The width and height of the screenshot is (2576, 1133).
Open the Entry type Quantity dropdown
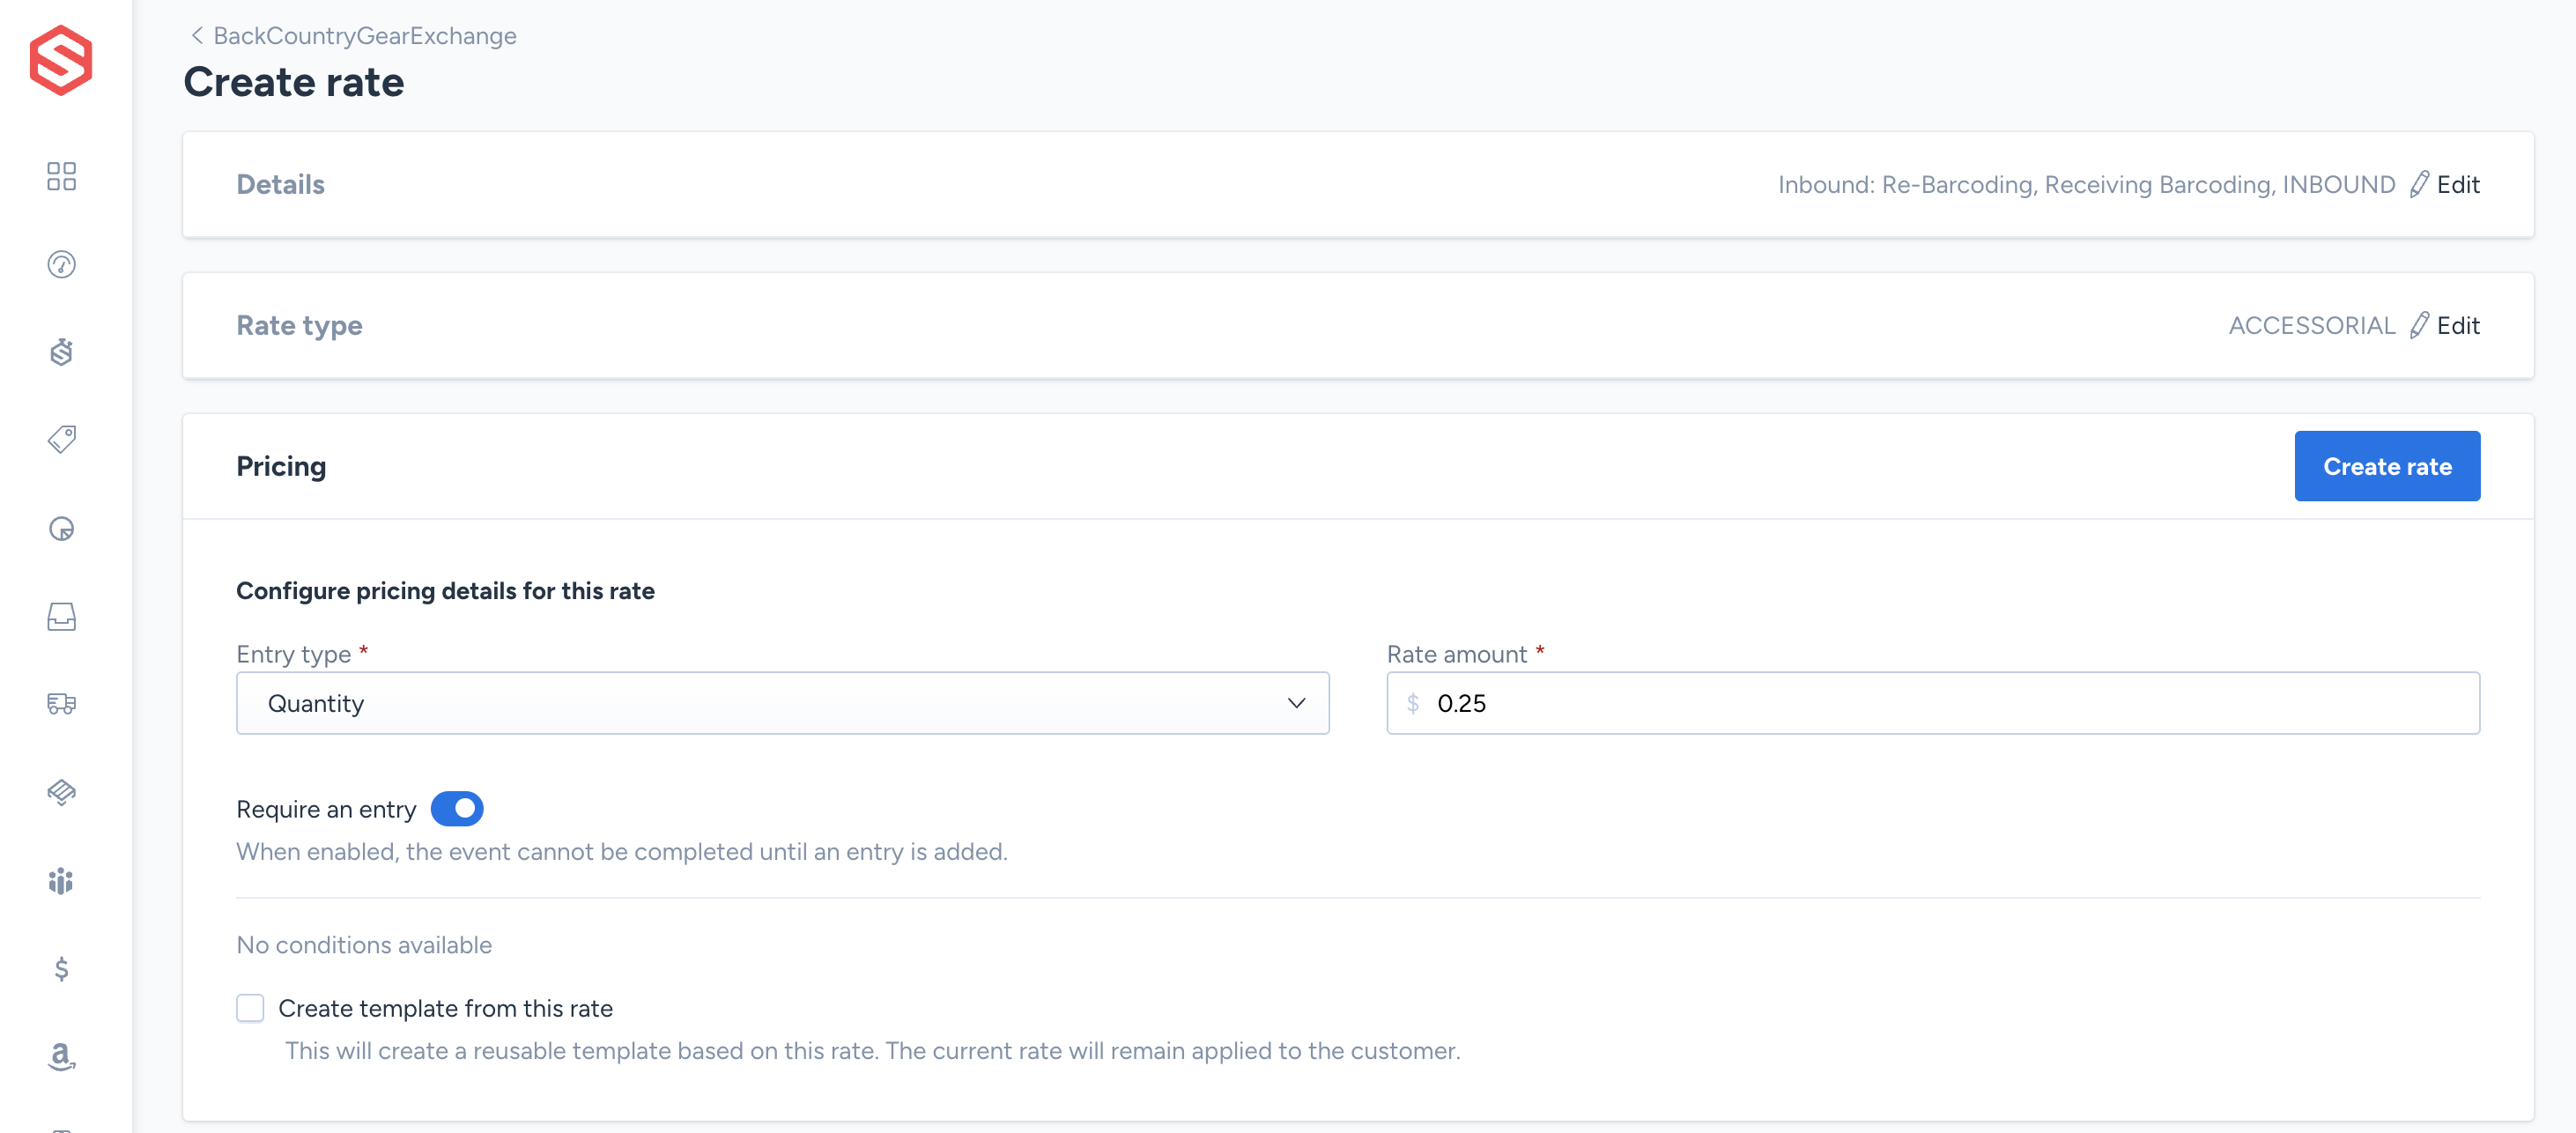point(782,703)
